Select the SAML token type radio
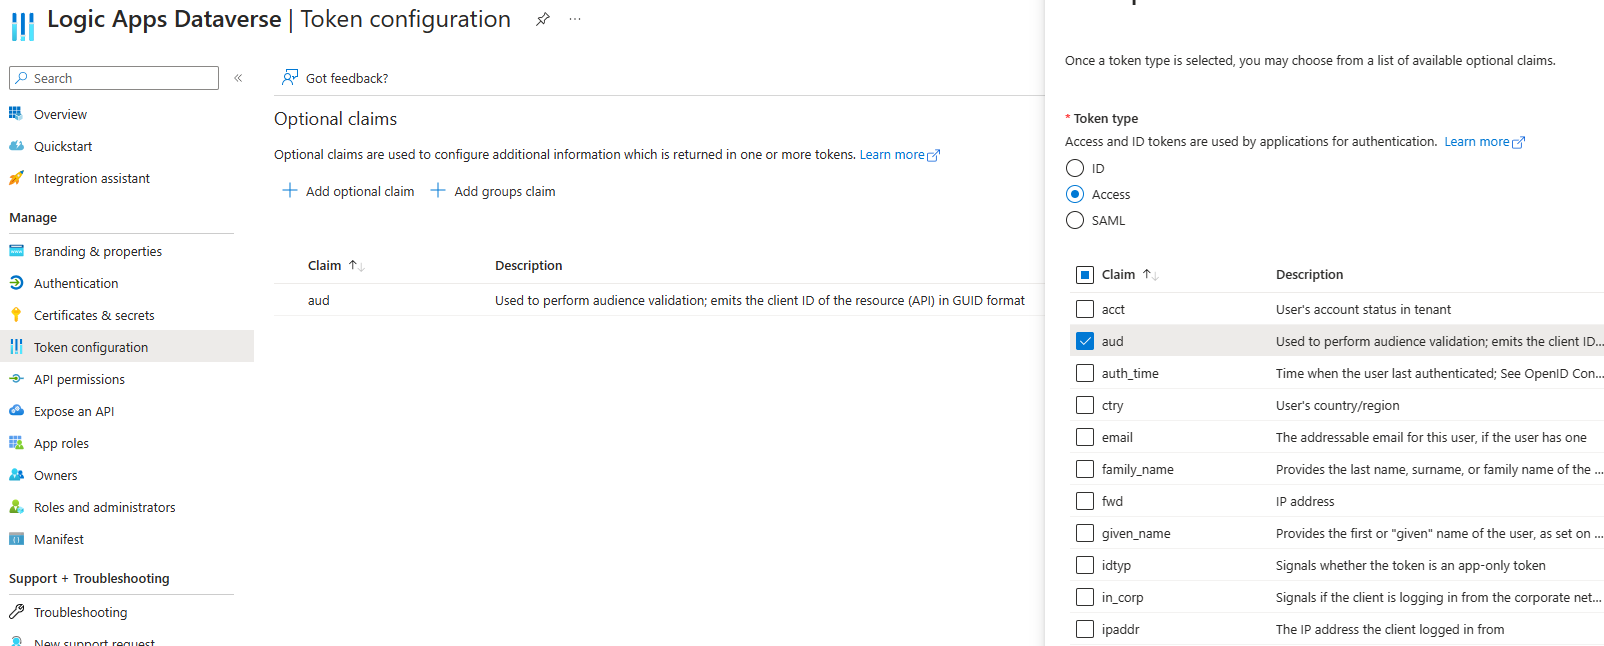The height and width of the screenshot is (646, 1604). click(x=1075, y=220)
